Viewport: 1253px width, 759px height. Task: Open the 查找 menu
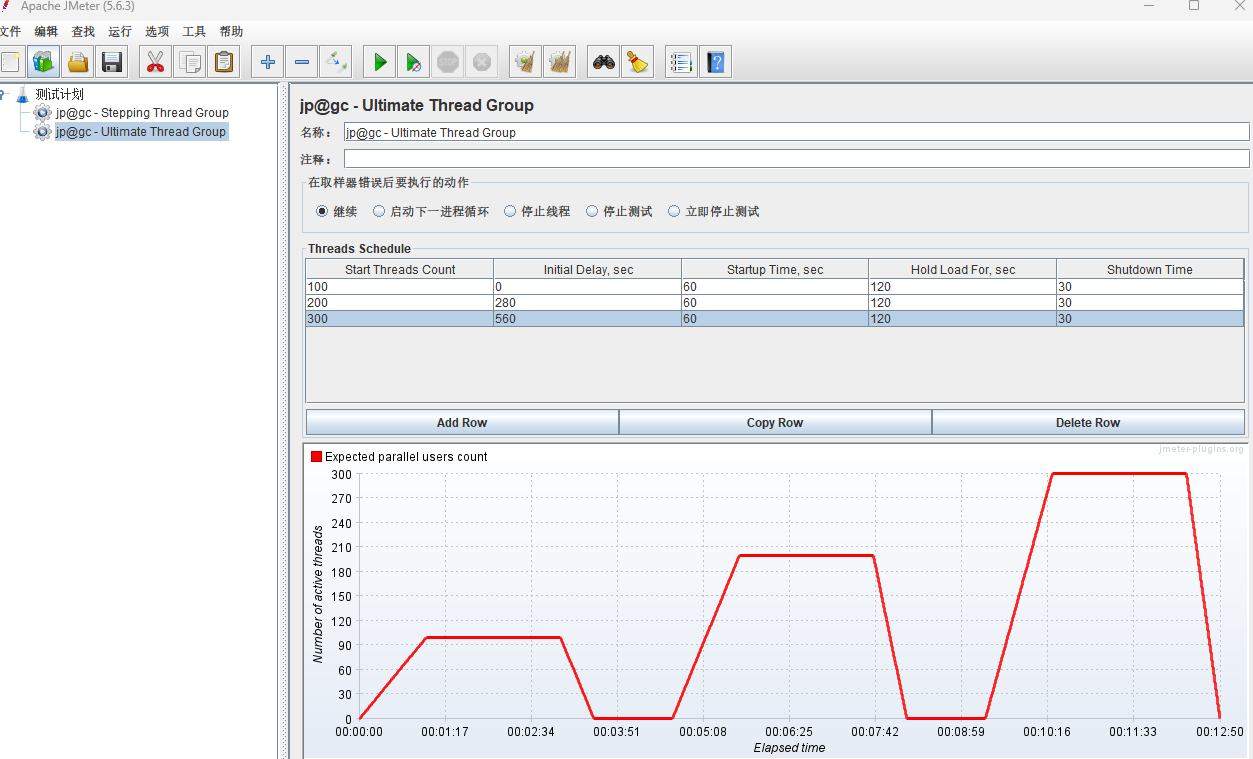(x=83, y=31)
